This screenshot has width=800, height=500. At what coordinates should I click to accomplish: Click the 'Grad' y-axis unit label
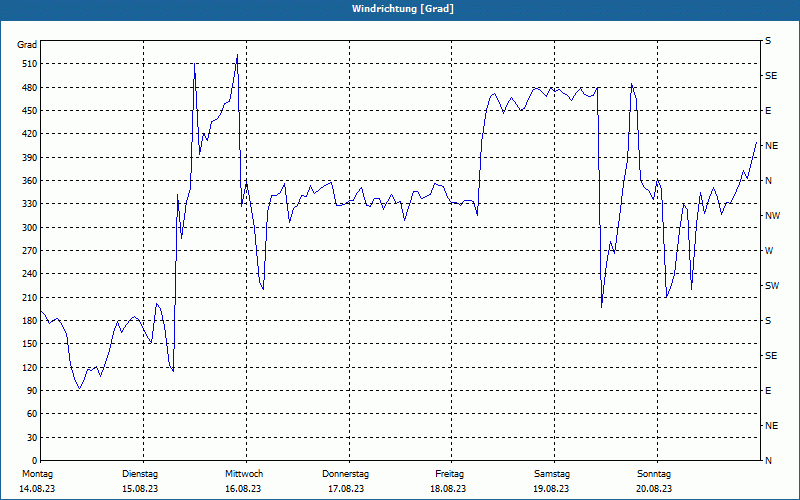(27, 45)
